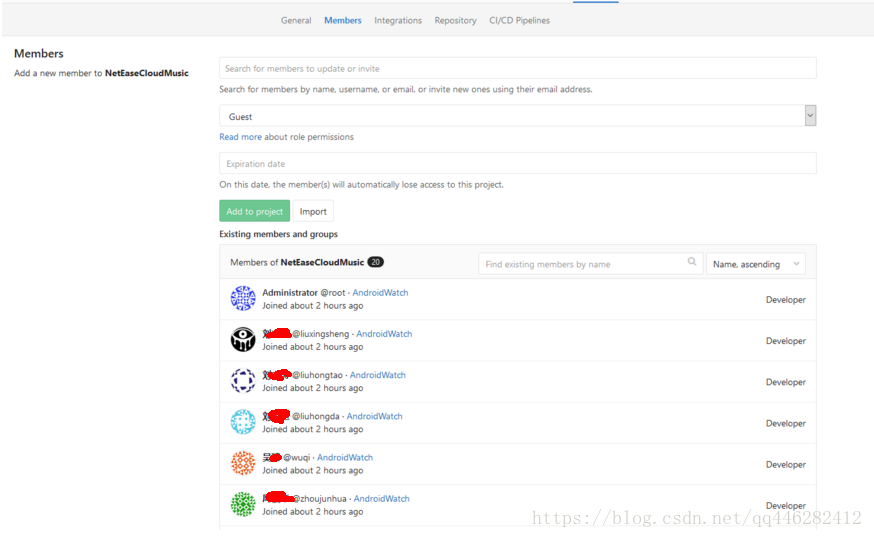This screenshot has height=538, width=874.
Task: Switch to the Members tab
Action: click(x=343, y=21)
